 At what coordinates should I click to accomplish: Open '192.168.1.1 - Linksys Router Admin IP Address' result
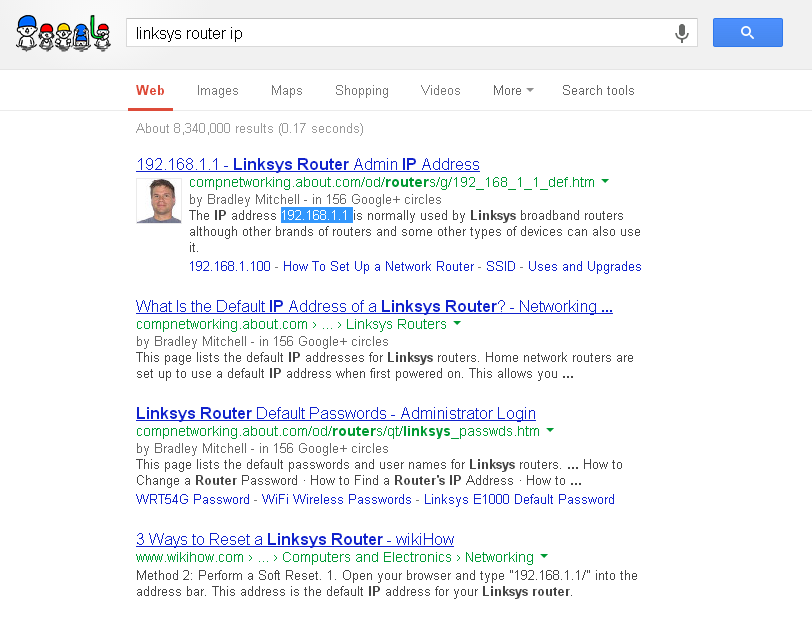pos(308,164)
